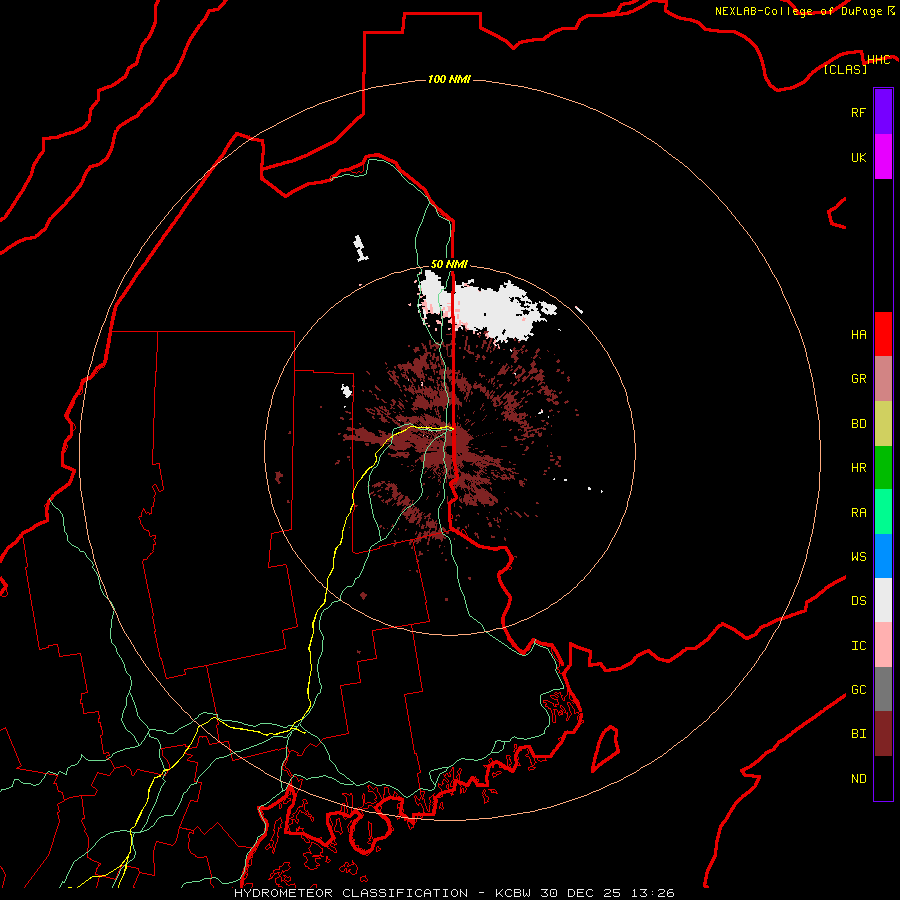Click the 'RA' legend label
Viewport: 900px width, 900px height.
pos(858,513)
